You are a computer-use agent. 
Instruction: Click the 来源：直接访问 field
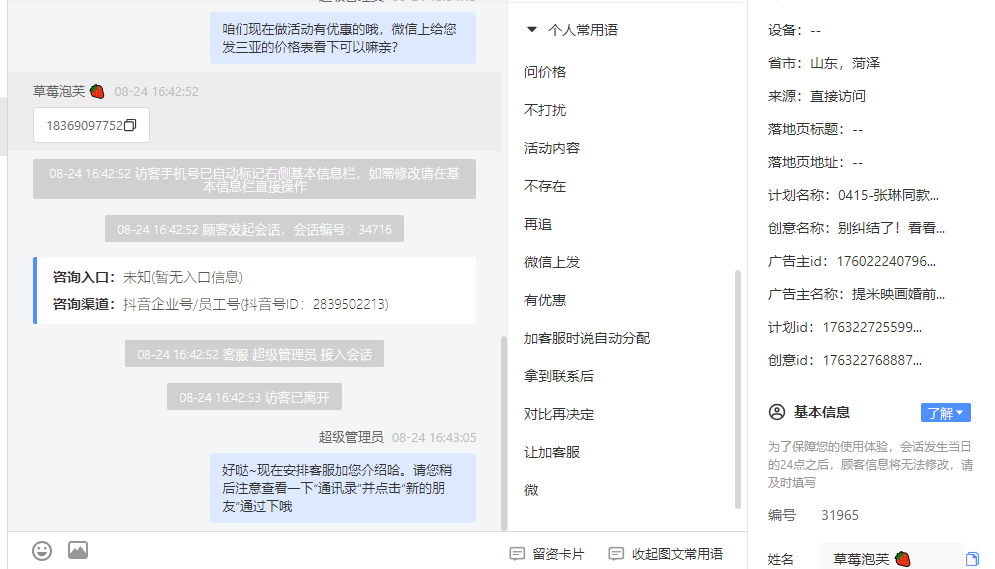click(817, 96)
